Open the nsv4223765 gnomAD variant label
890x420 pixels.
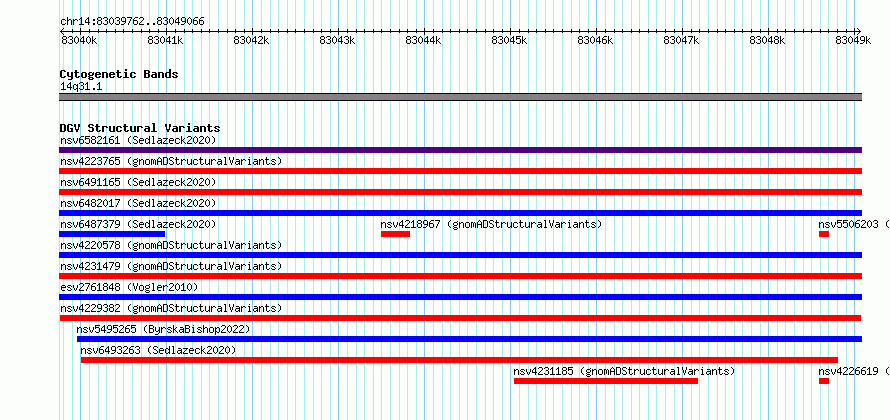pyautogui.click(x=171, y=161)
